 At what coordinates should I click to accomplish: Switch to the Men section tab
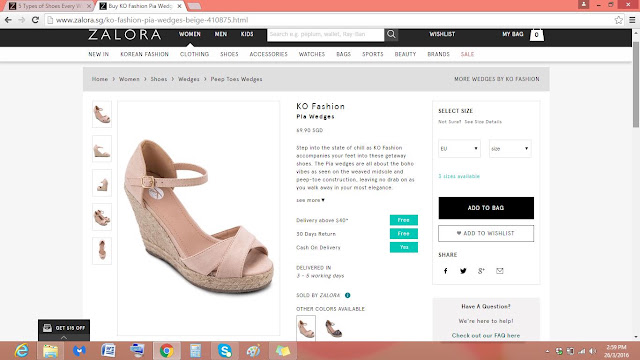click(221, 34)
